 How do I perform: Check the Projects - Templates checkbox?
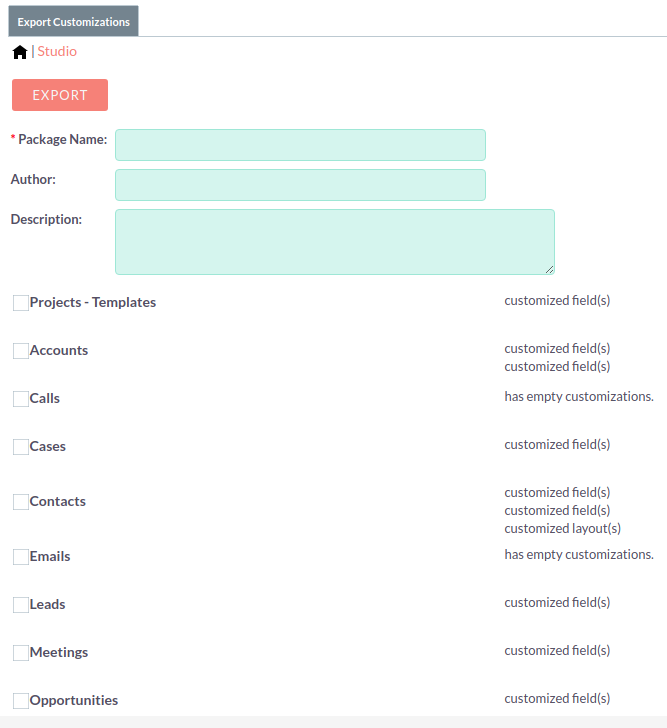click(21, 303)
